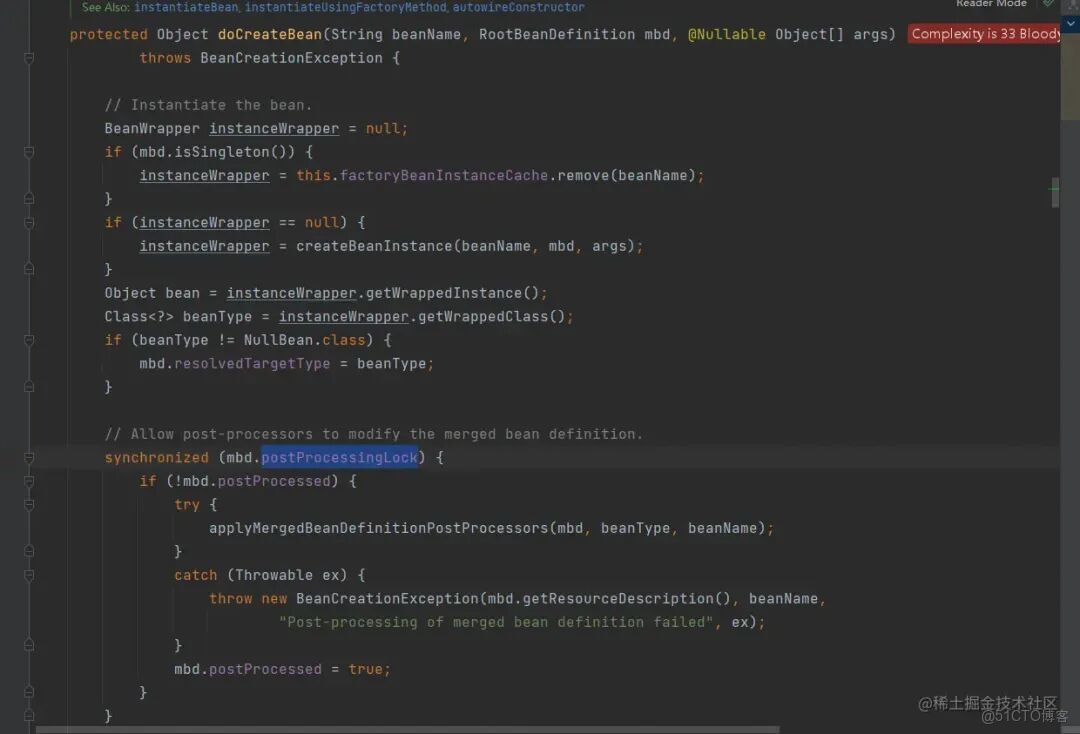Open the autowireConstructor See Also link
This screenshot has width=1080, height=734.
coord(518,7)
